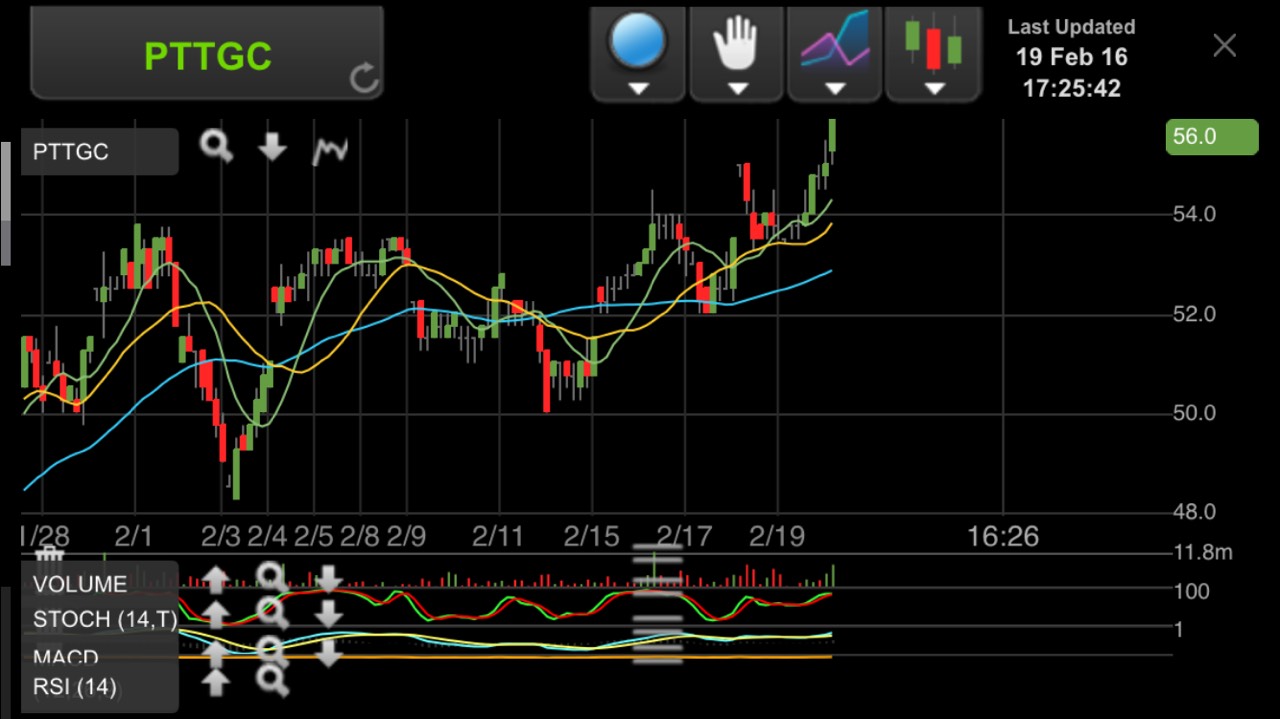1280x719 pixels.
Task: Click the 2/1 date axis label
Action: click(133, 537)
